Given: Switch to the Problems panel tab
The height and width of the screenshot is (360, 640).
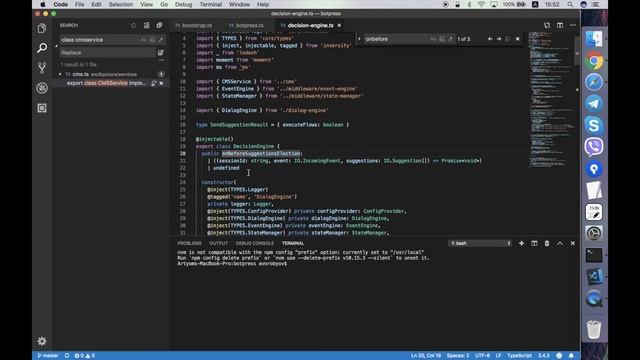Looking at the screenshot, I should point(189,243).
